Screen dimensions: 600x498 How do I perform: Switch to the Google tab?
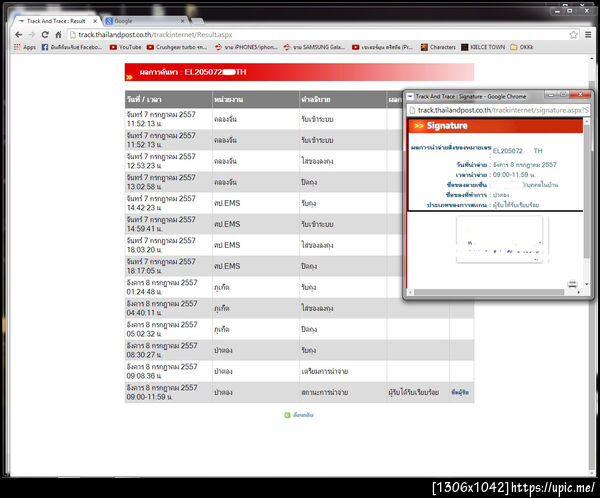coord(145,21)
